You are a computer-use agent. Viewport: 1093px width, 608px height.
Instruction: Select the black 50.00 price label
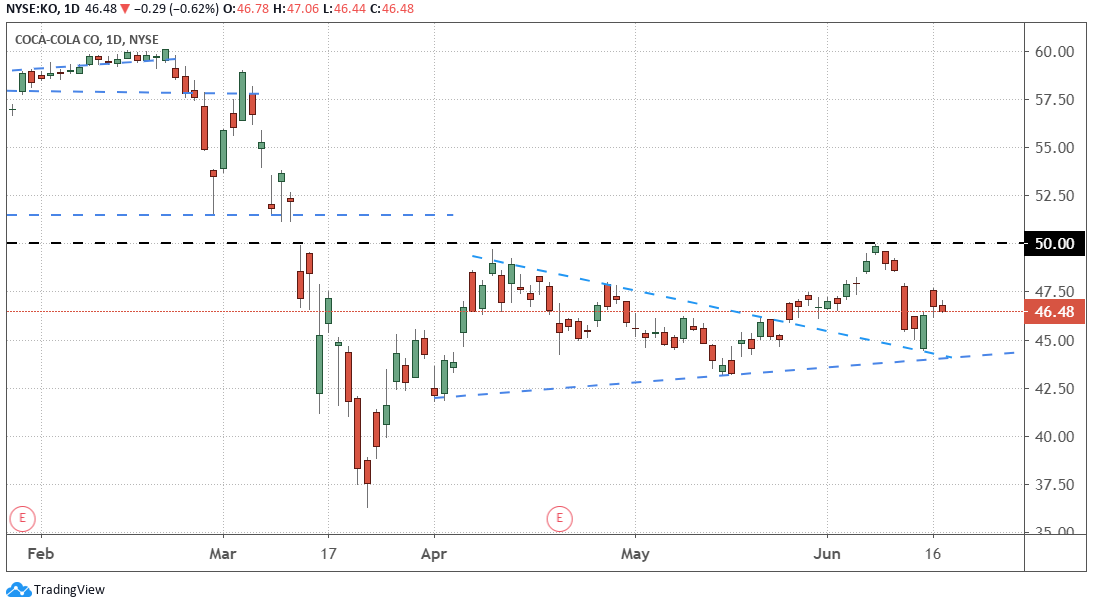coord(1055,244)
